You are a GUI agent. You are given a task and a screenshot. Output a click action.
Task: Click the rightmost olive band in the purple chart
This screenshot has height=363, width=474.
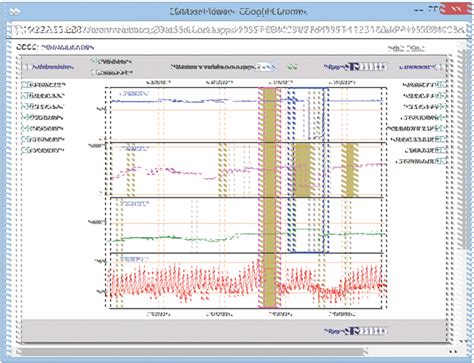point(349,170)
